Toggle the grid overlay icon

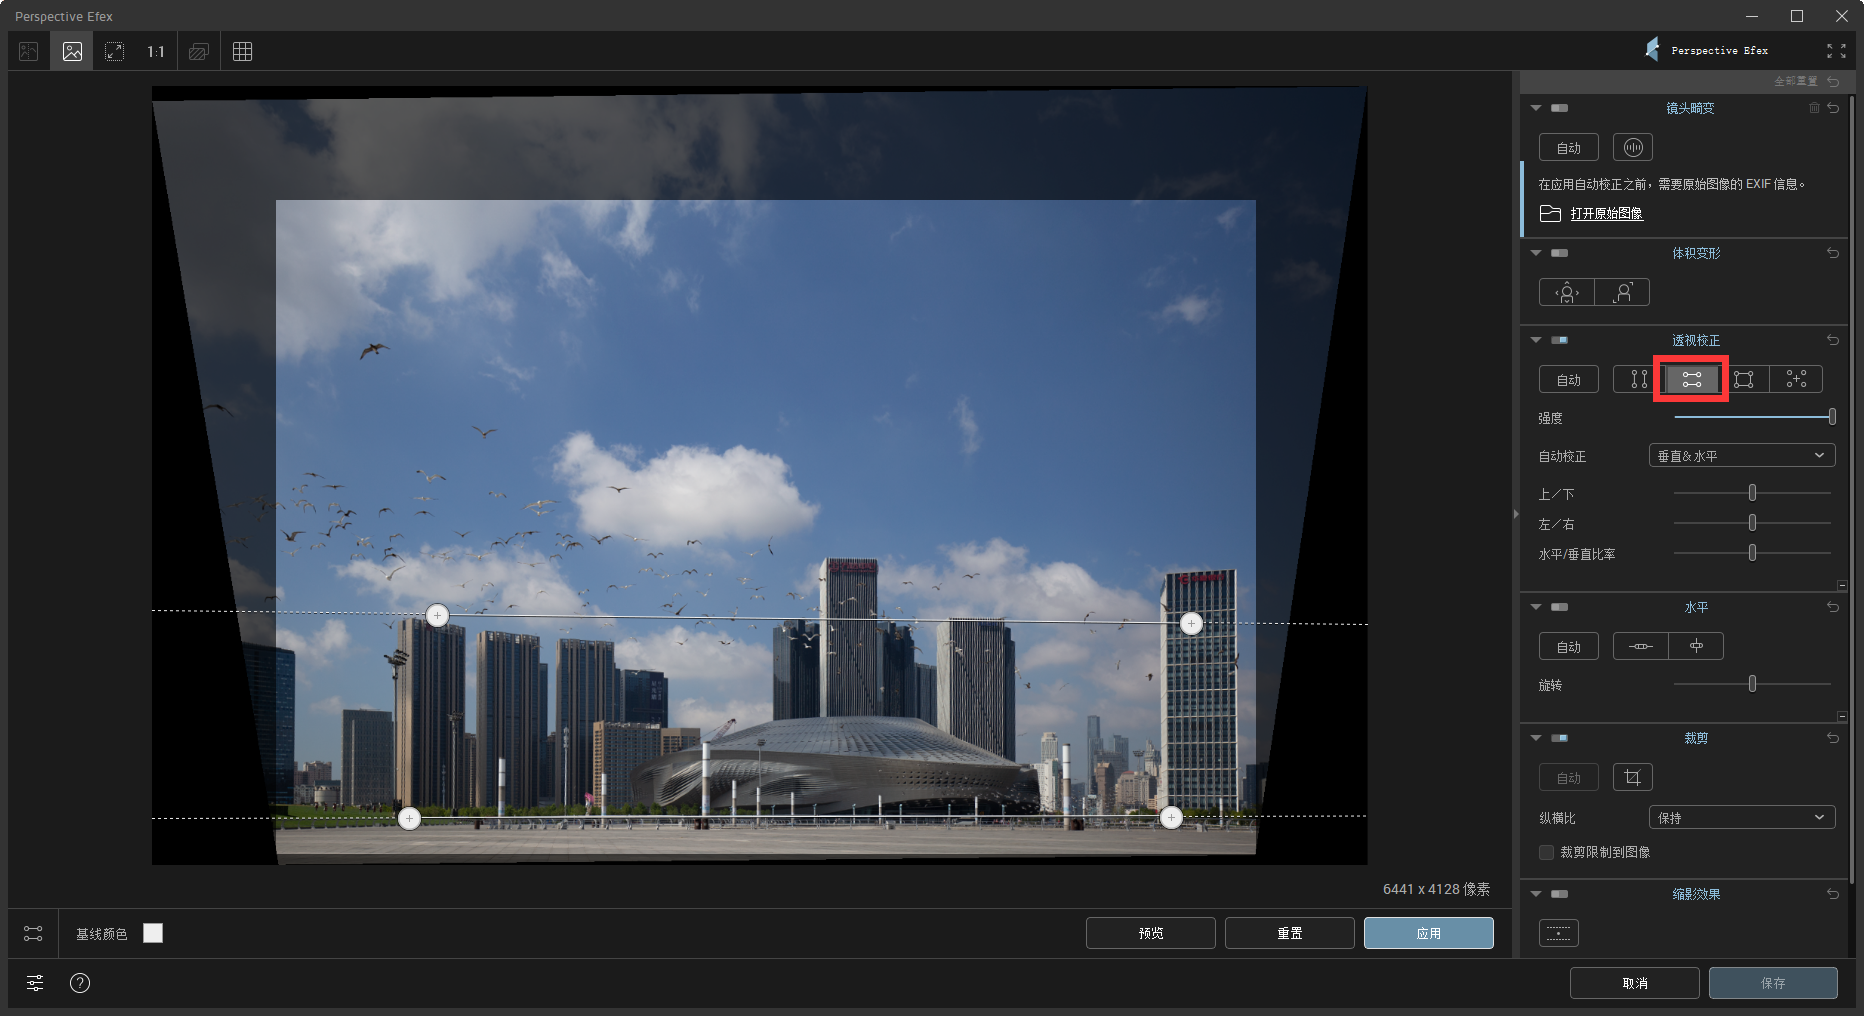pyautogui.click(x=242, y=51)
